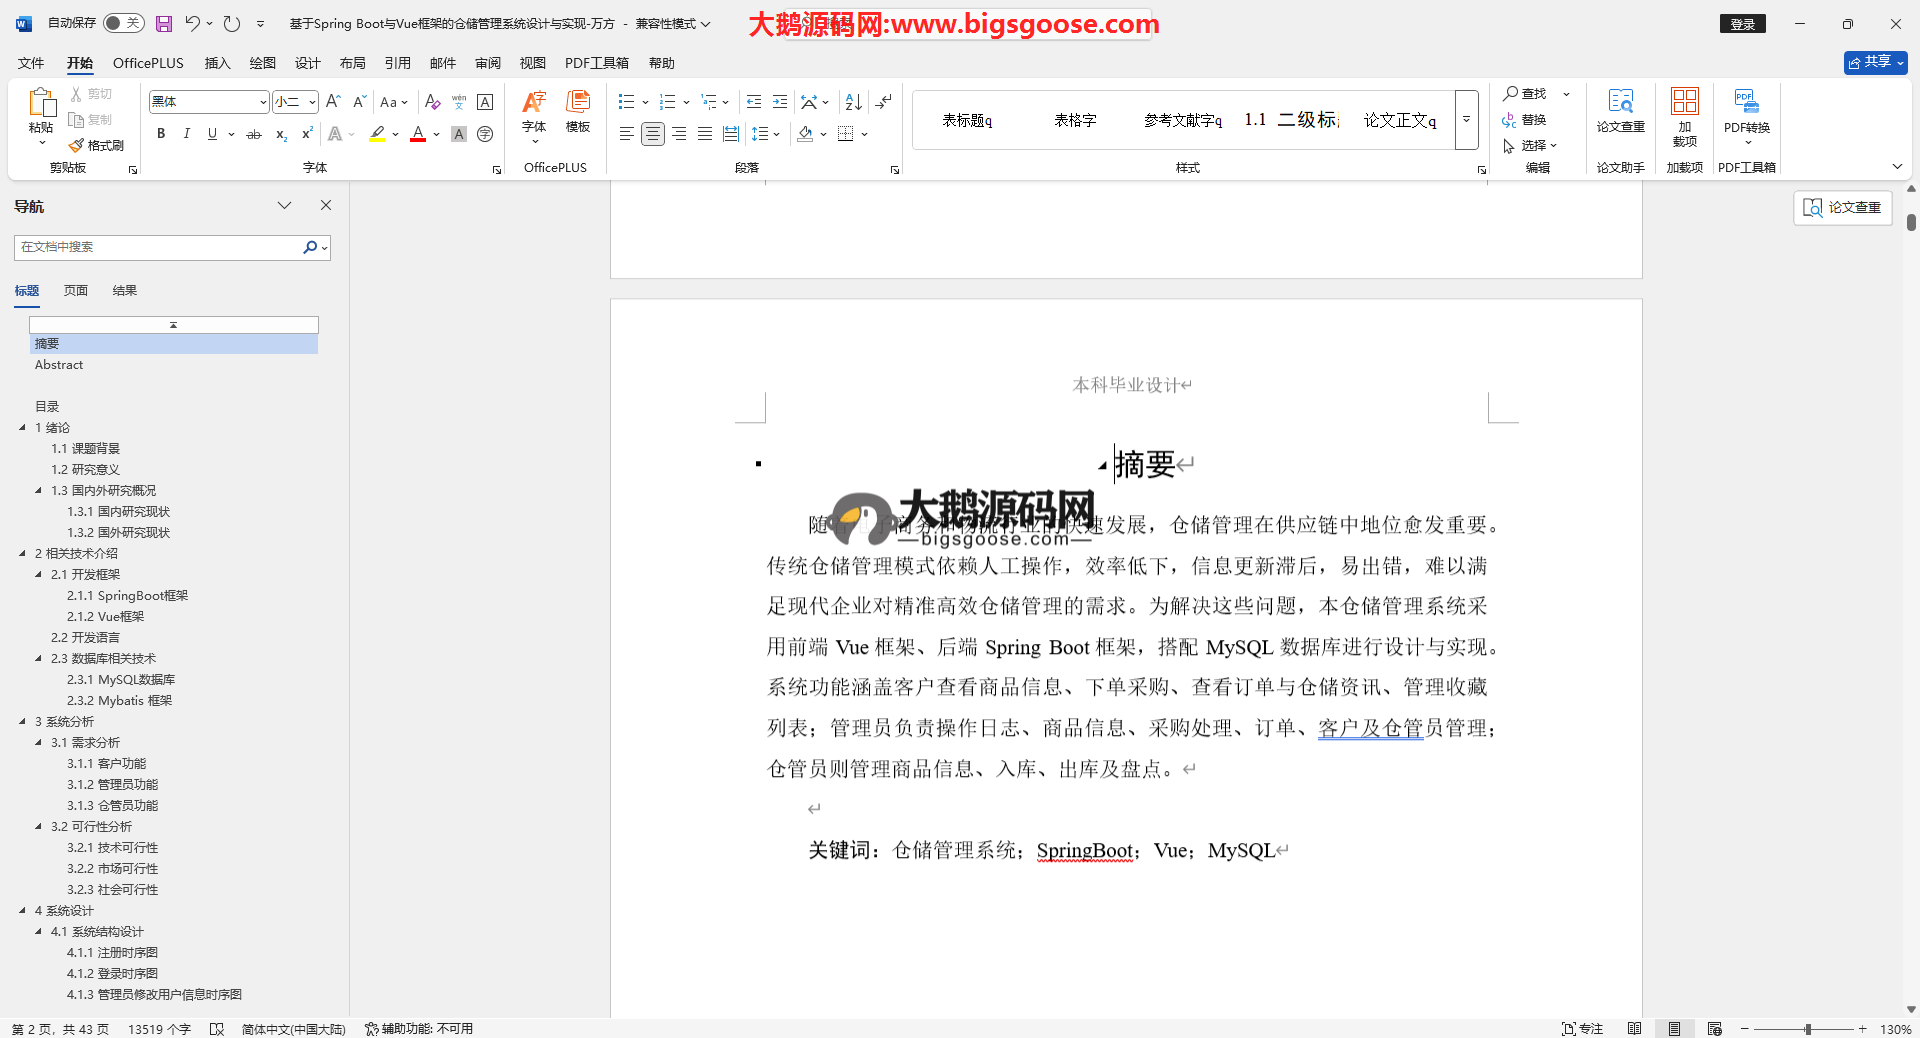Toggle show paragraph marks

pyautogui.click(x=883, y=102)
